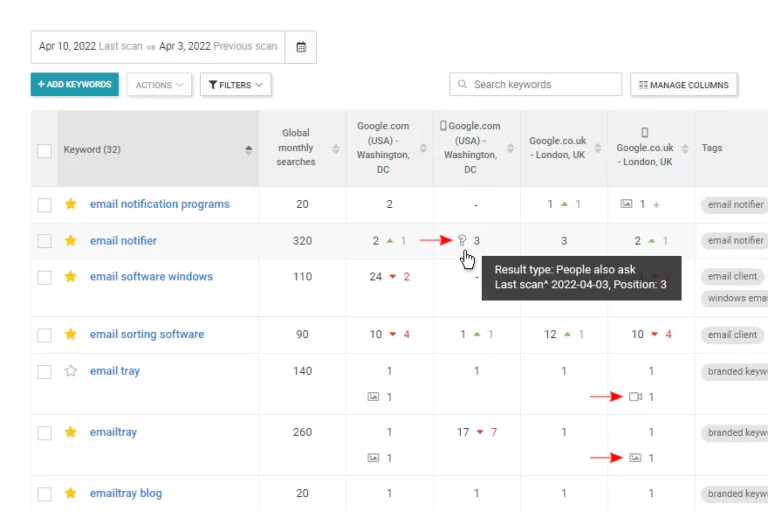Viewport: 768px width, 511px height.
Task: Click the windows email tag
Action: pyautogui.click(x=735, y=298)
